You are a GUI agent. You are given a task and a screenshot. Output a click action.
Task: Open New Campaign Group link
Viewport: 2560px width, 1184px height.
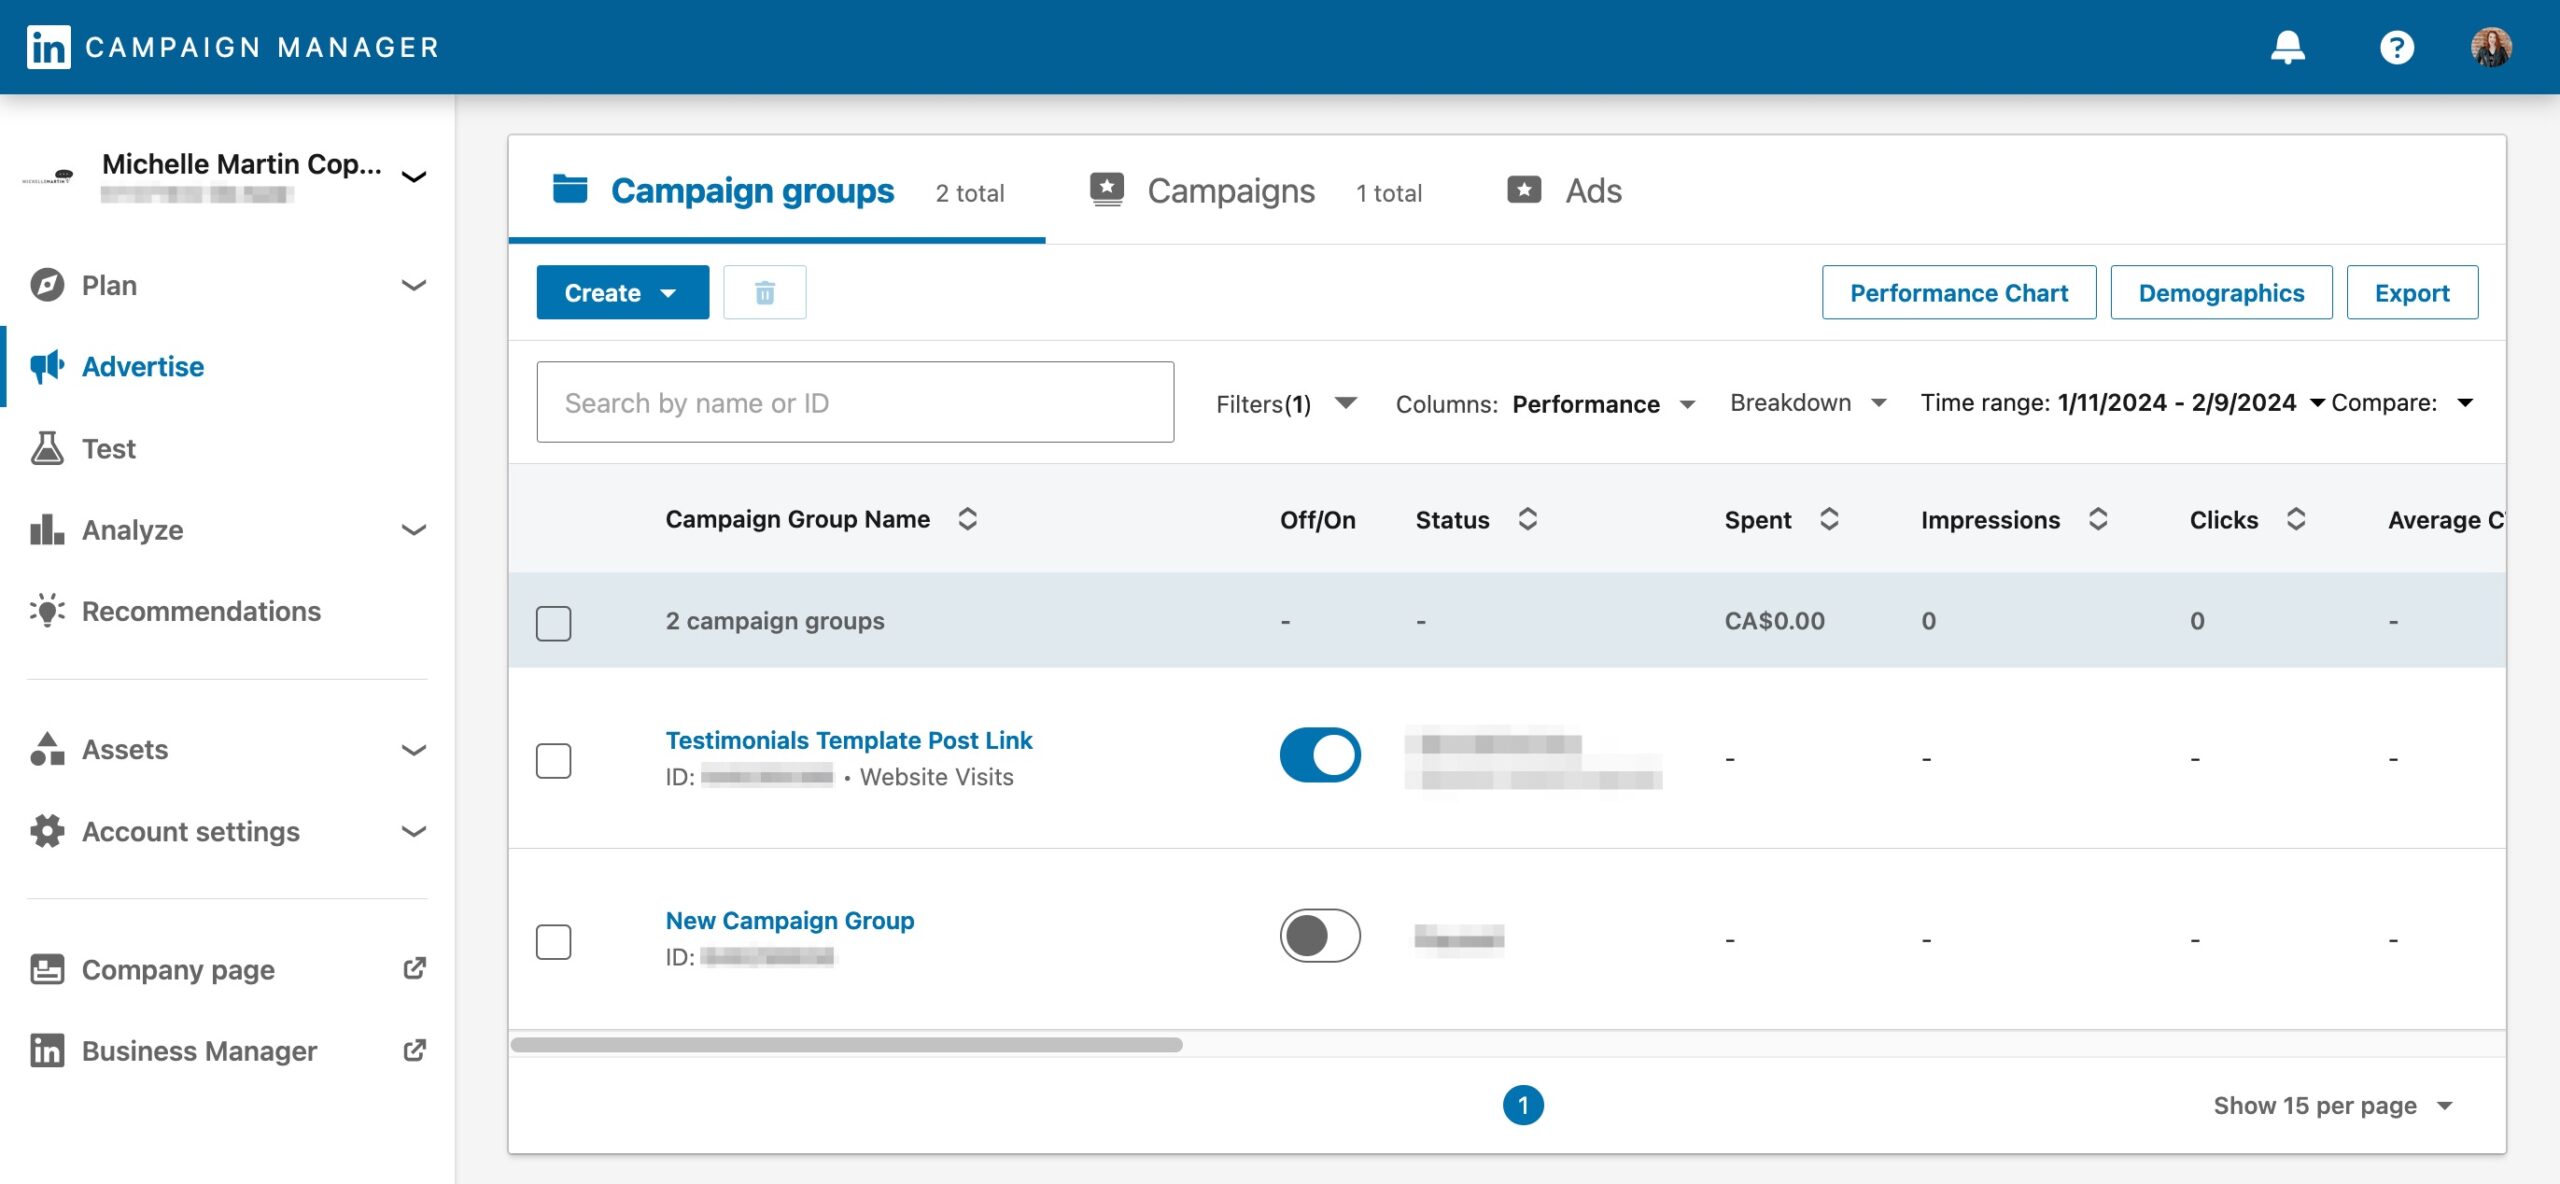coord(790,920)
